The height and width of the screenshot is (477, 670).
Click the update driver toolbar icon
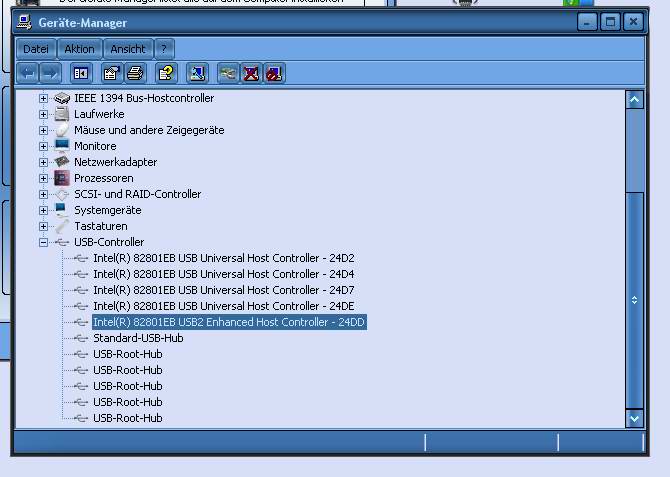tap(228, 74)
